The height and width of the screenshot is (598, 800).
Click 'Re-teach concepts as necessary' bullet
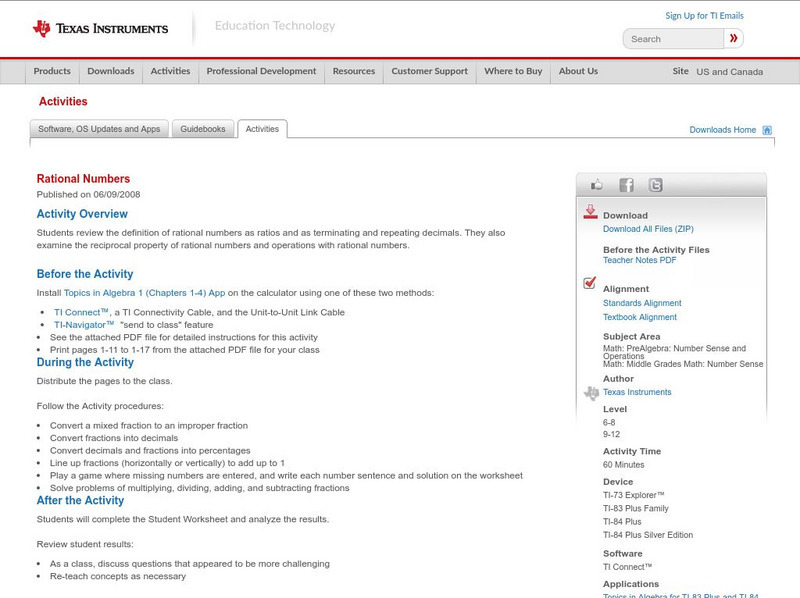[118, 576]
